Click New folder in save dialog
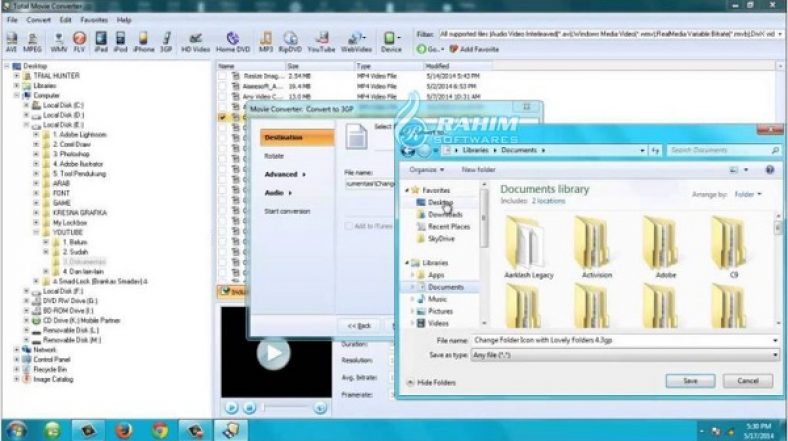 478,170
